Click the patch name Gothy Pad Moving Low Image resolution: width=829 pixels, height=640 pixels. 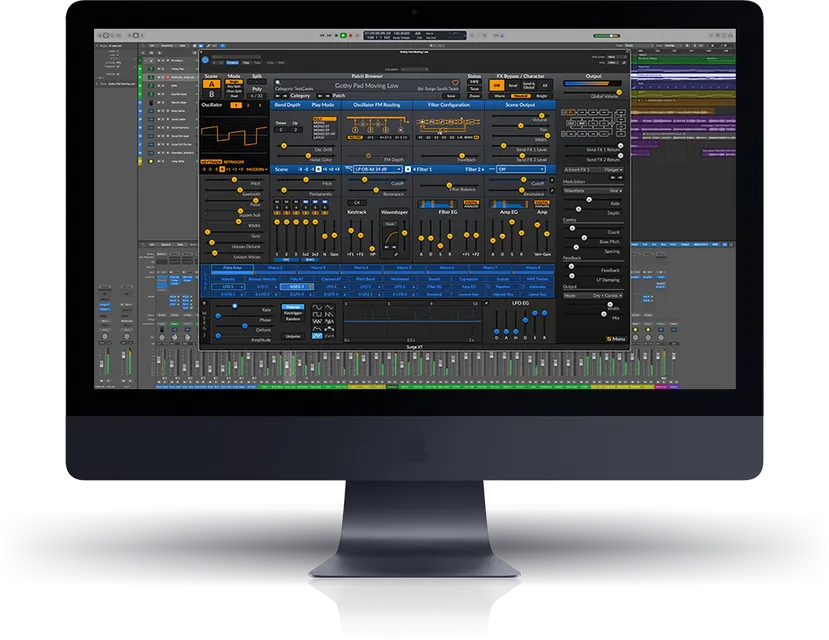(367, 86)
